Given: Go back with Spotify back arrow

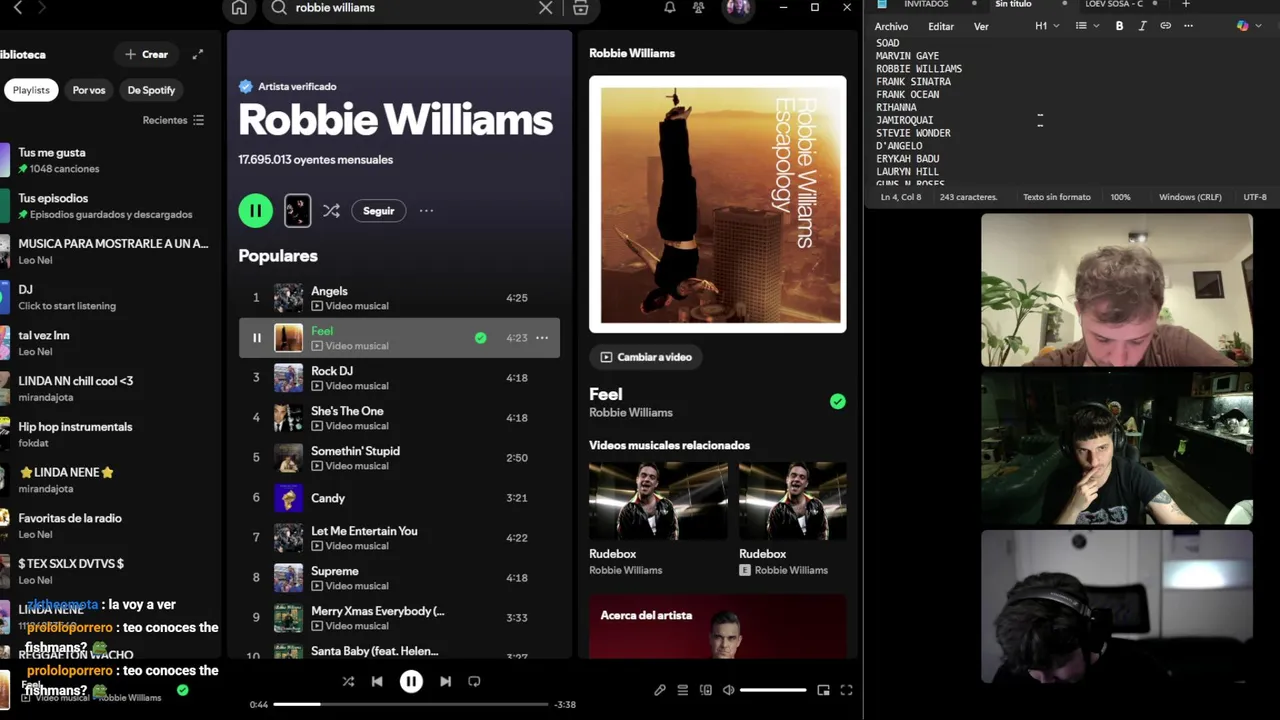Looking at the screenshot, I should pos(17,8).
